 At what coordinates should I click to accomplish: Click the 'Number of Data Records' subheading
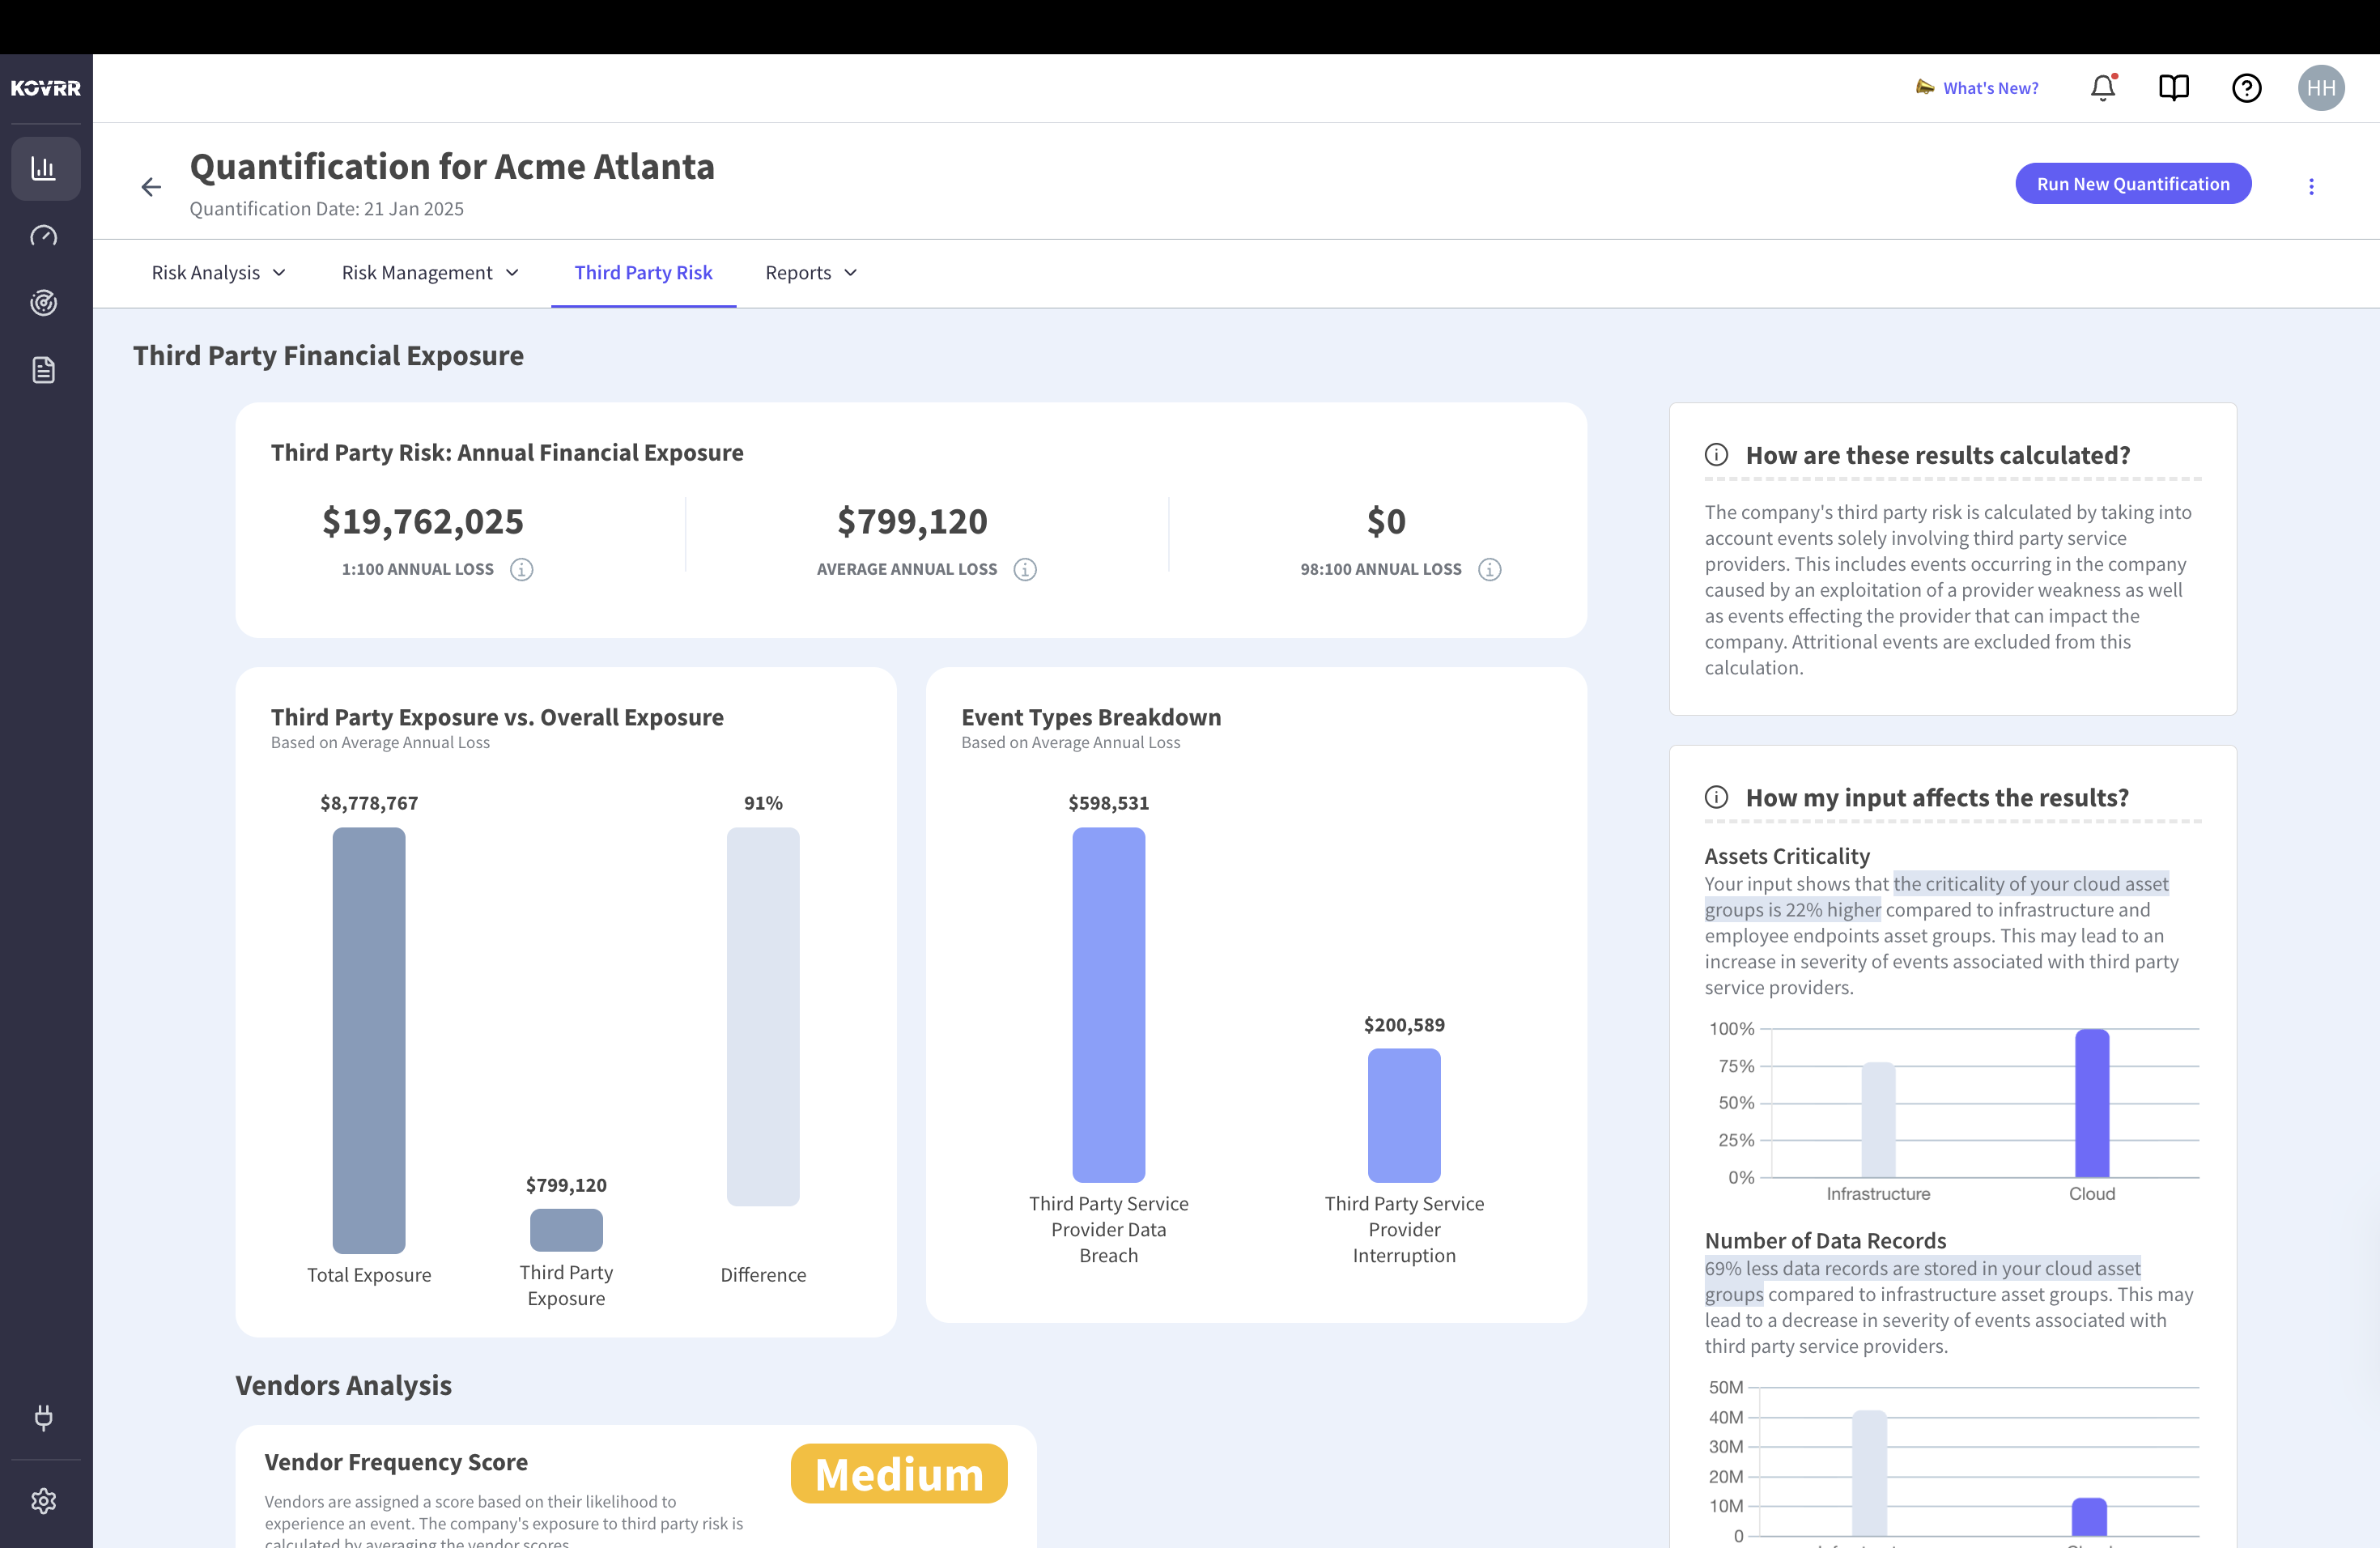(1825, 1240)
